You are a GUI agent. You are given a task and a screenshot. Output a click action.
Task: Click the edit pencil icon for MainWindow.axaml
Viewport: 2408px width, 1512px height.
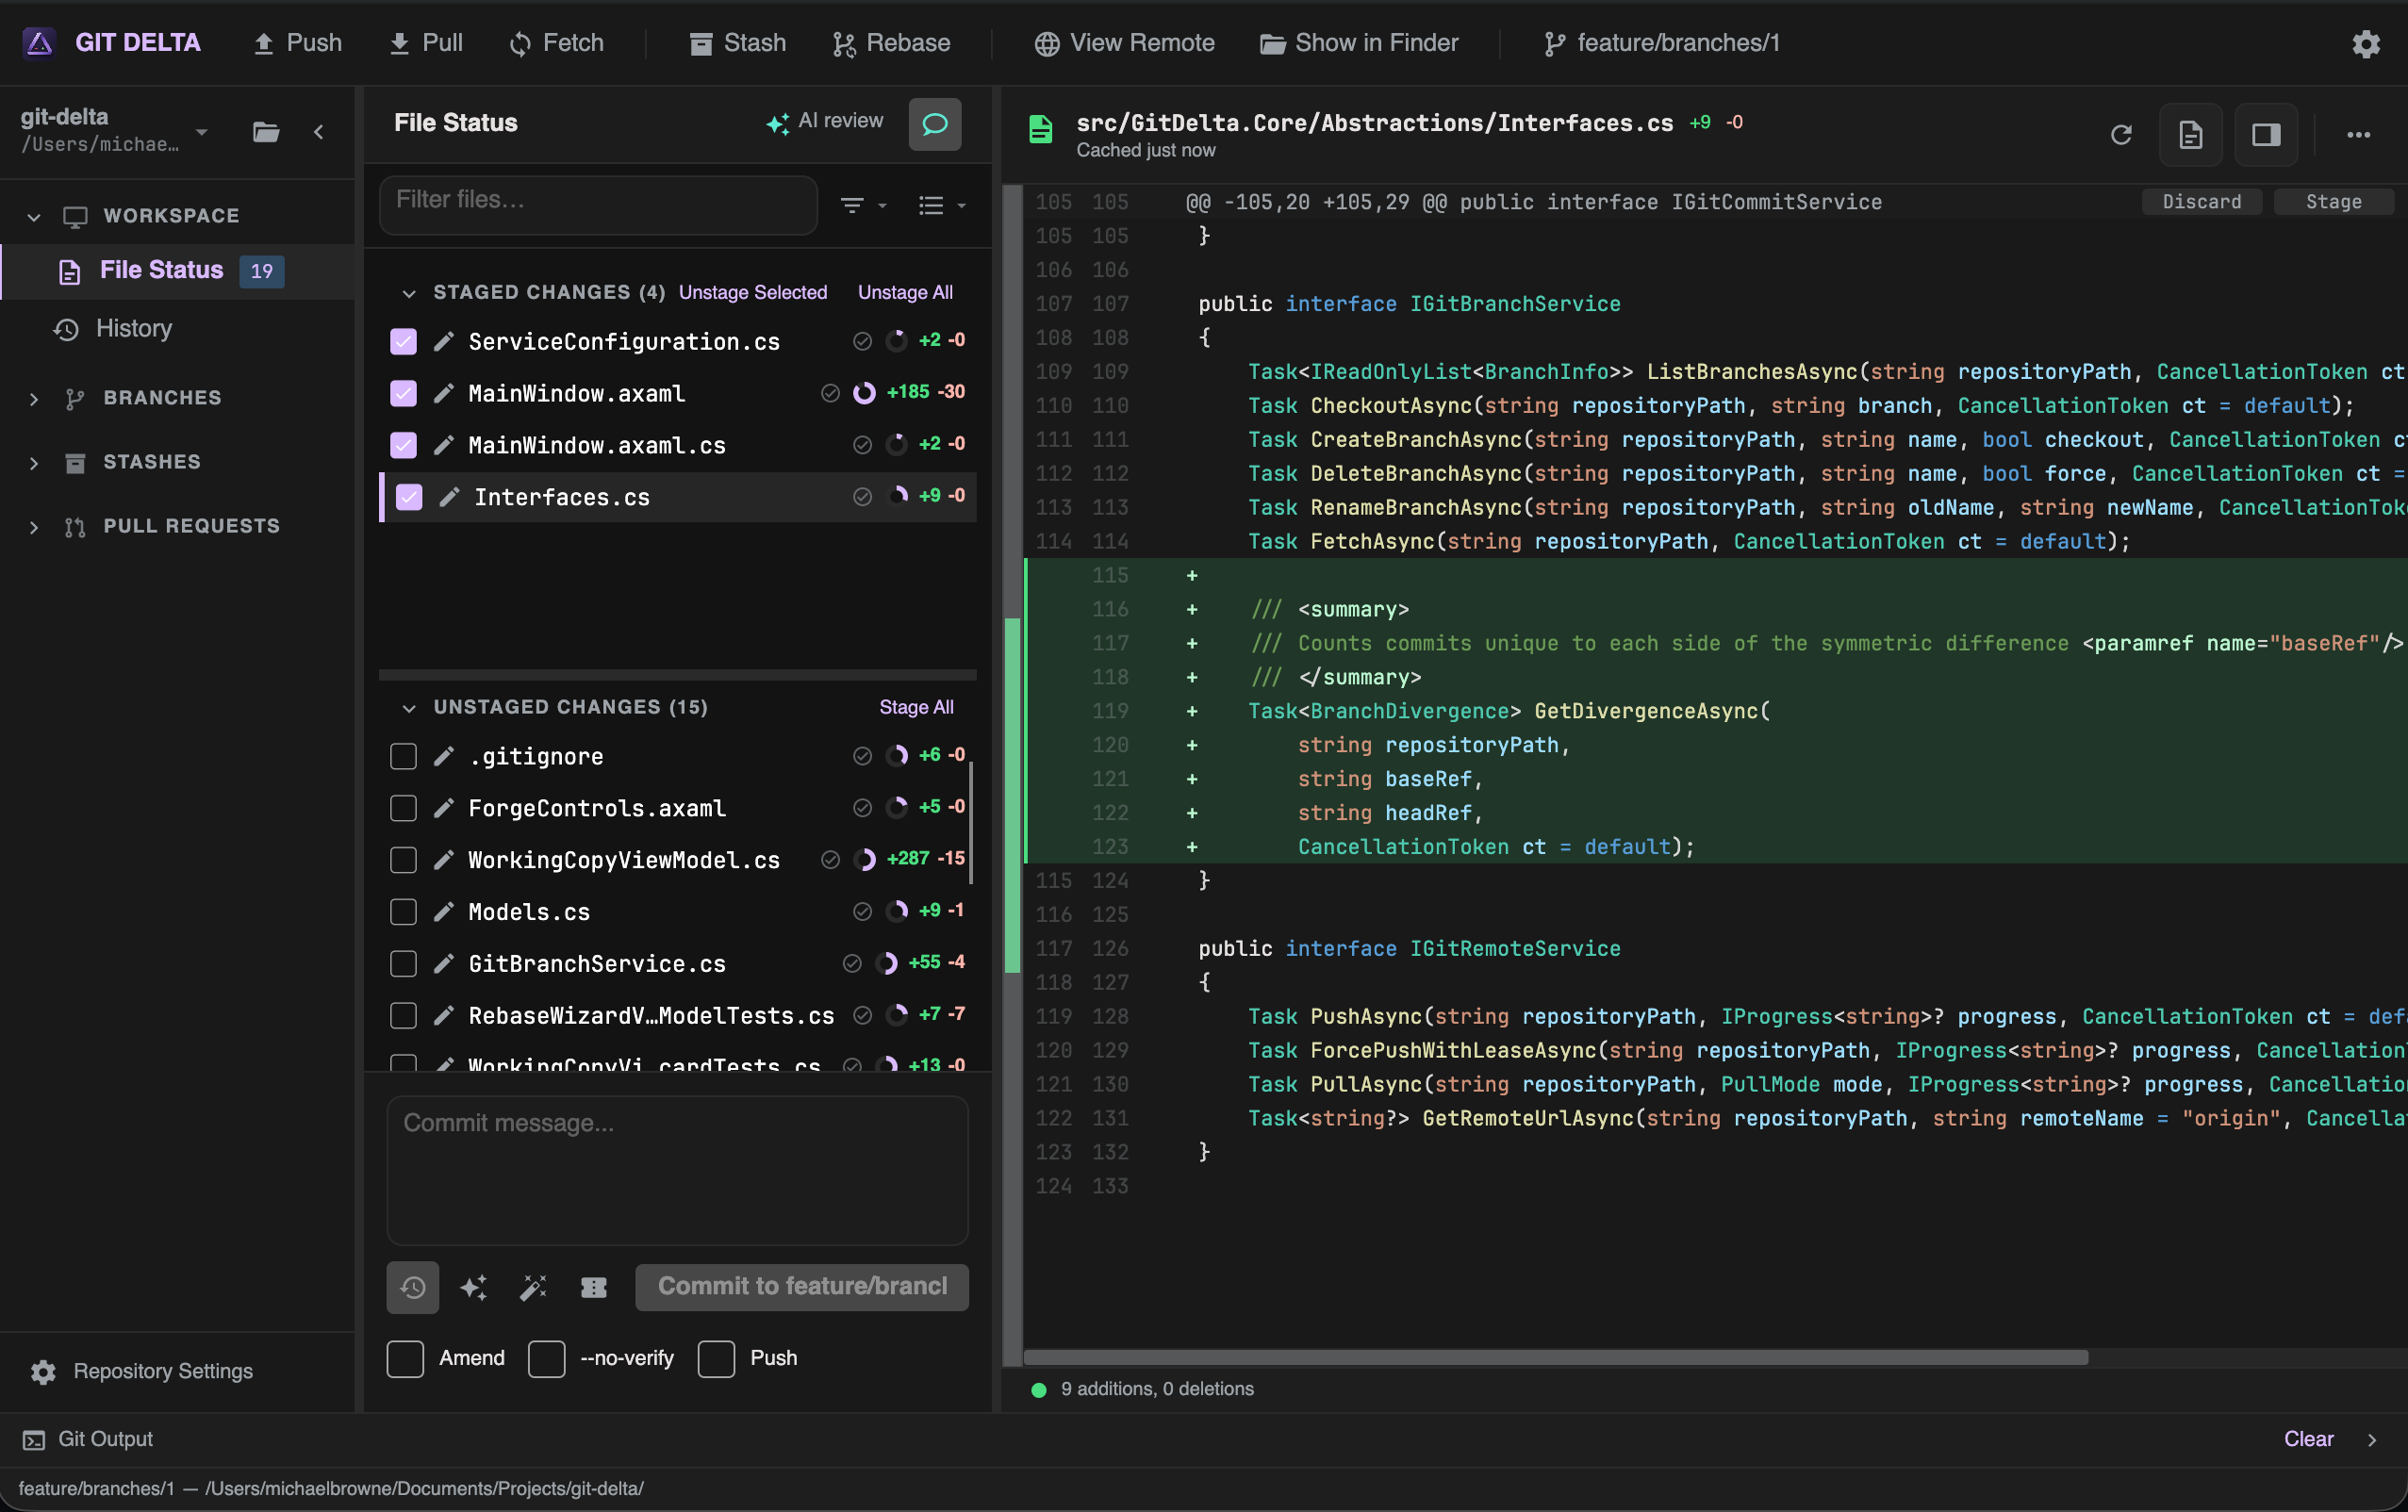coord(444,394)
